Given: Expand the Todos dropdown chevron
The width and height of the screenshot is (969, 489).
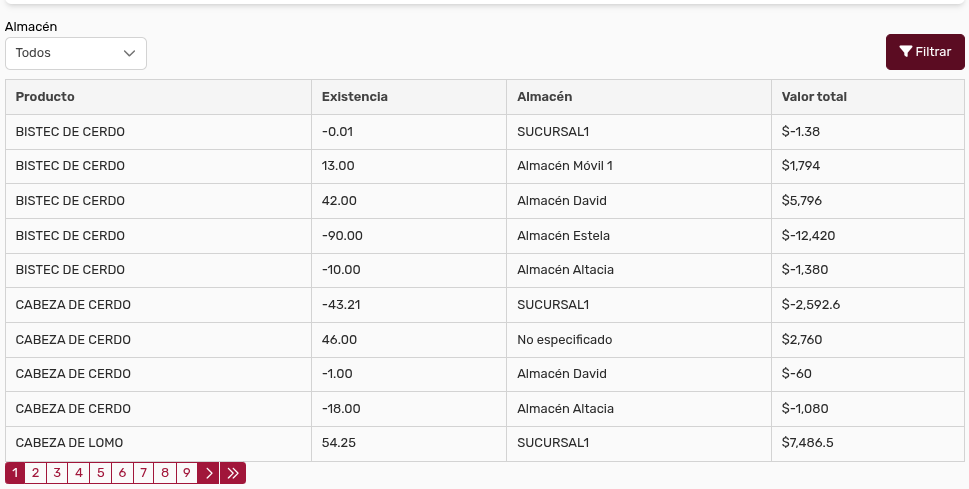Looking at the screenshot, I should [x=129, y=53].
